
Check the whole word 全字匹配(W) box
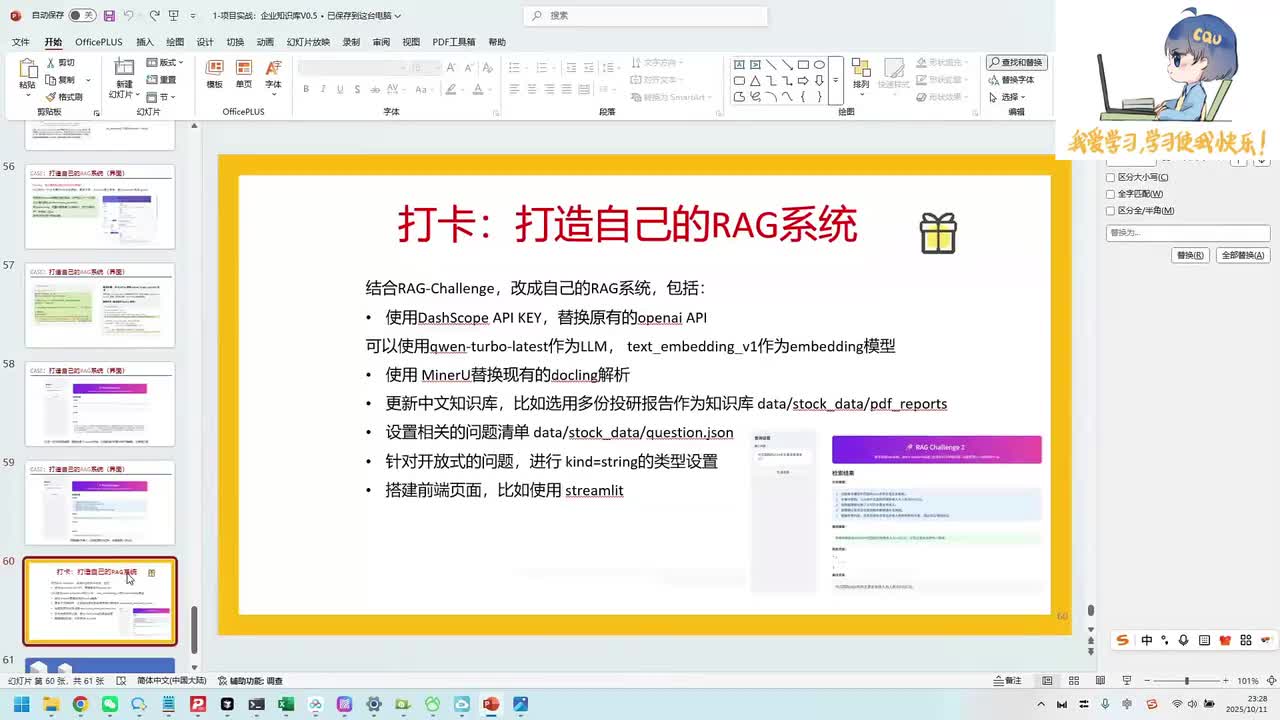1110,194
